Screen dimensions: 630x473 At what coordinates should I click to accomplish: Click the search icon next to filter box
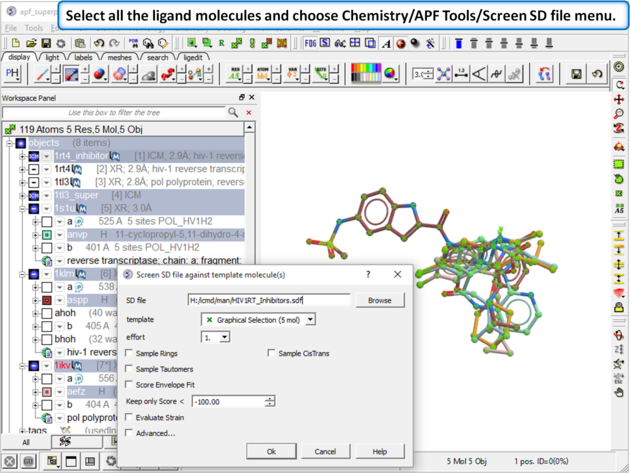pos(234,113)
